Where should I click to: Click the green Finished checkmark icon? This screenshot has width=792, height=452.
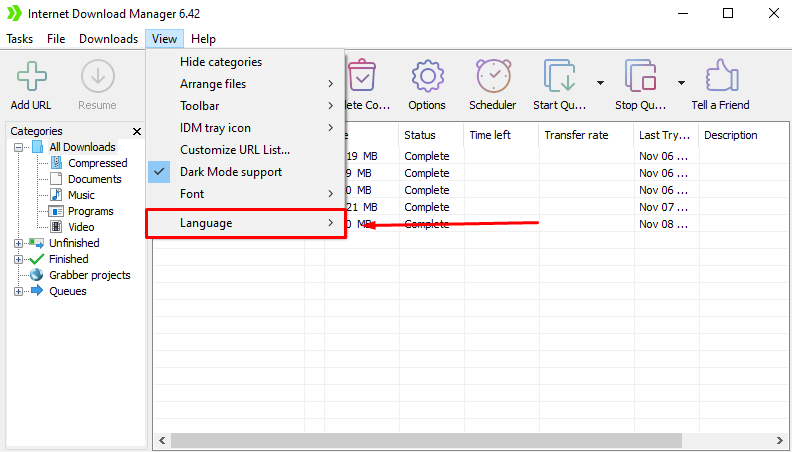coord(37,259)
